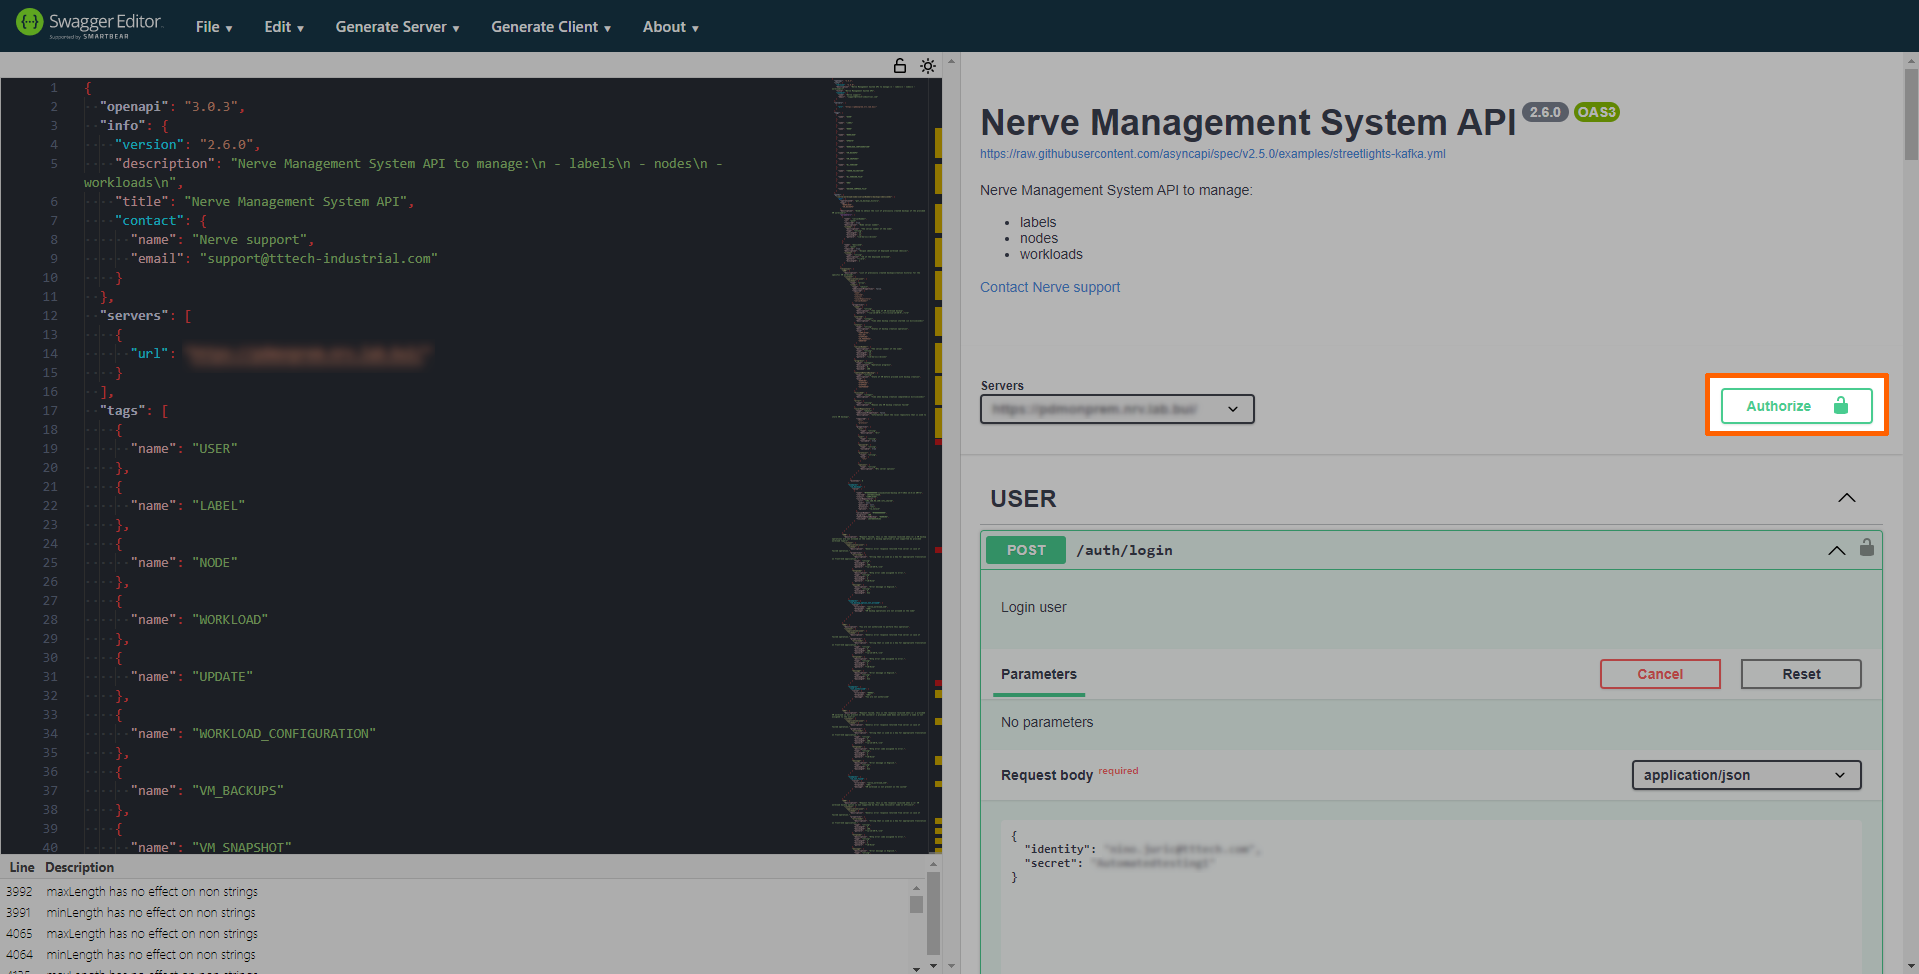Click the streetlights-kafka.yml spec URL link
1919x974 pixels.
1212,154
